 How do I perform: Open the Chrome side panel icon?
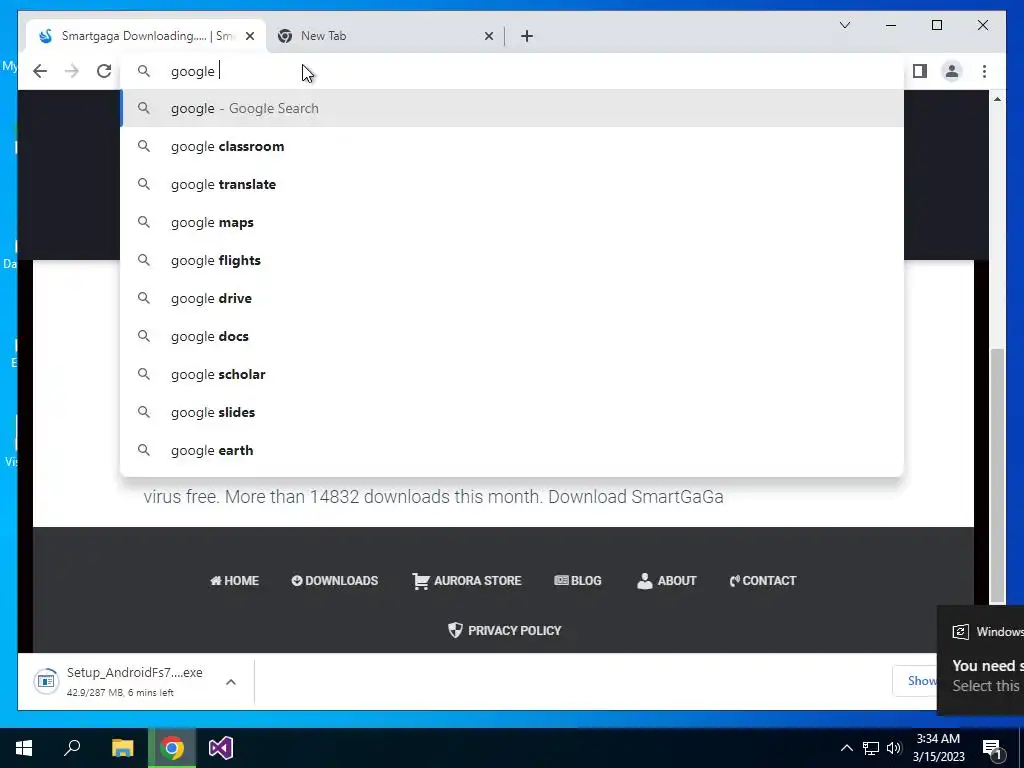(920, 71)
